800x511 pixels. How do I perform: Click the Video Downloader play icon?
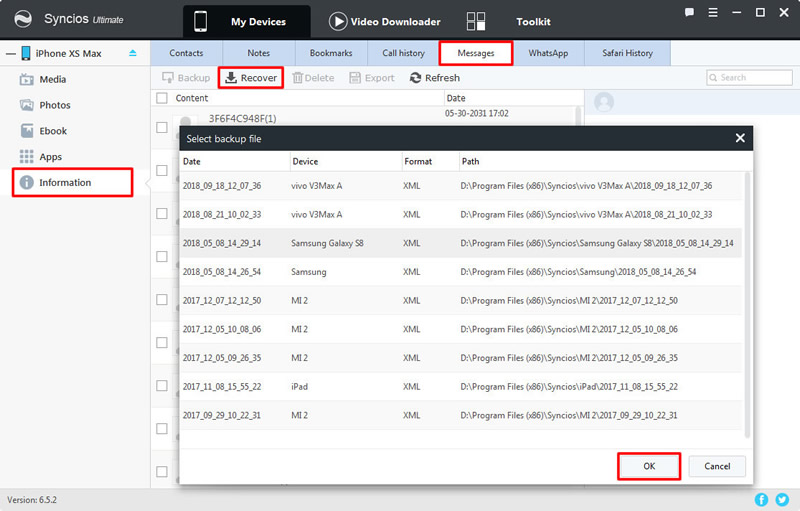pyautogui.click(x=338, y=21)
